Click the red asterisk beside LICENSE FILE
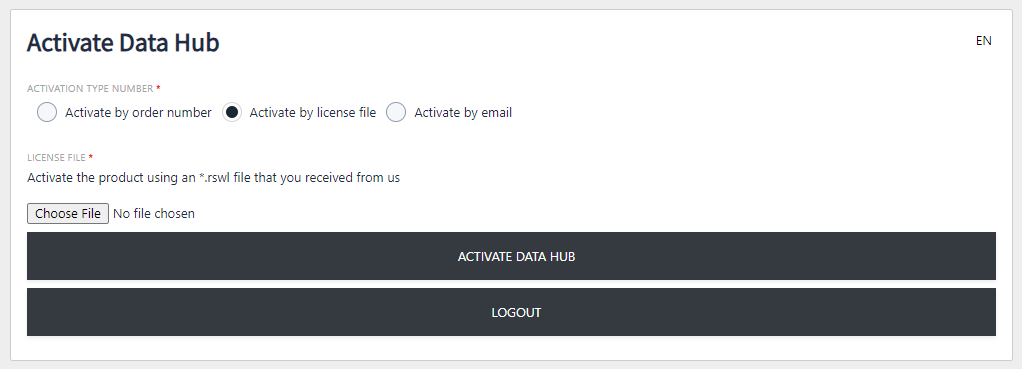The height and width of the screenshot is (369, 1022). pyautogui.click(x=91, y=156)
